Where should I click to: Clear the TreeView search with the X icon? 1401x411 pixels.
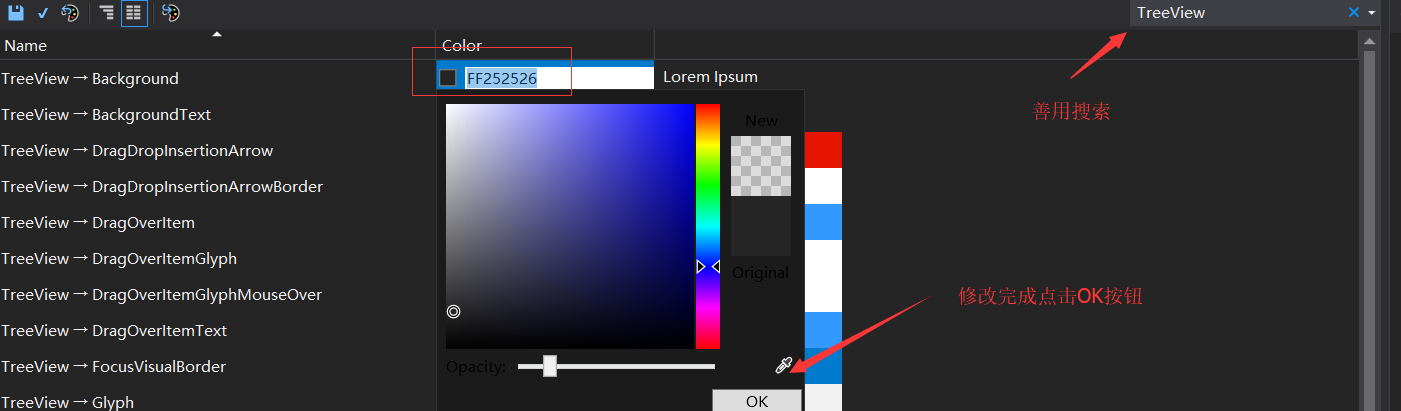1354,13
